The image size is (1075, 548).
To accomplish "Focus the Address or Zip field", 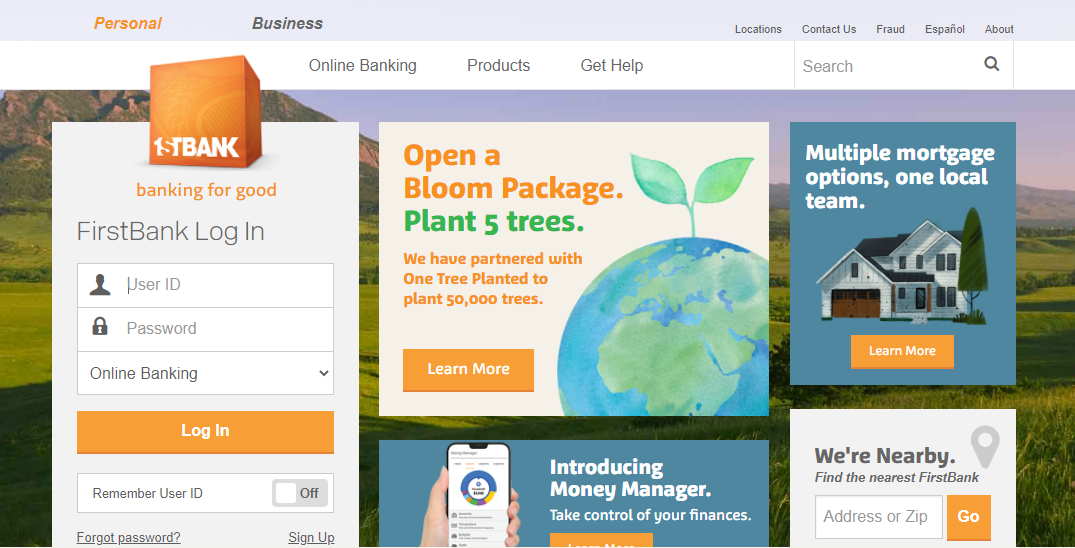I will coord(880,517).
